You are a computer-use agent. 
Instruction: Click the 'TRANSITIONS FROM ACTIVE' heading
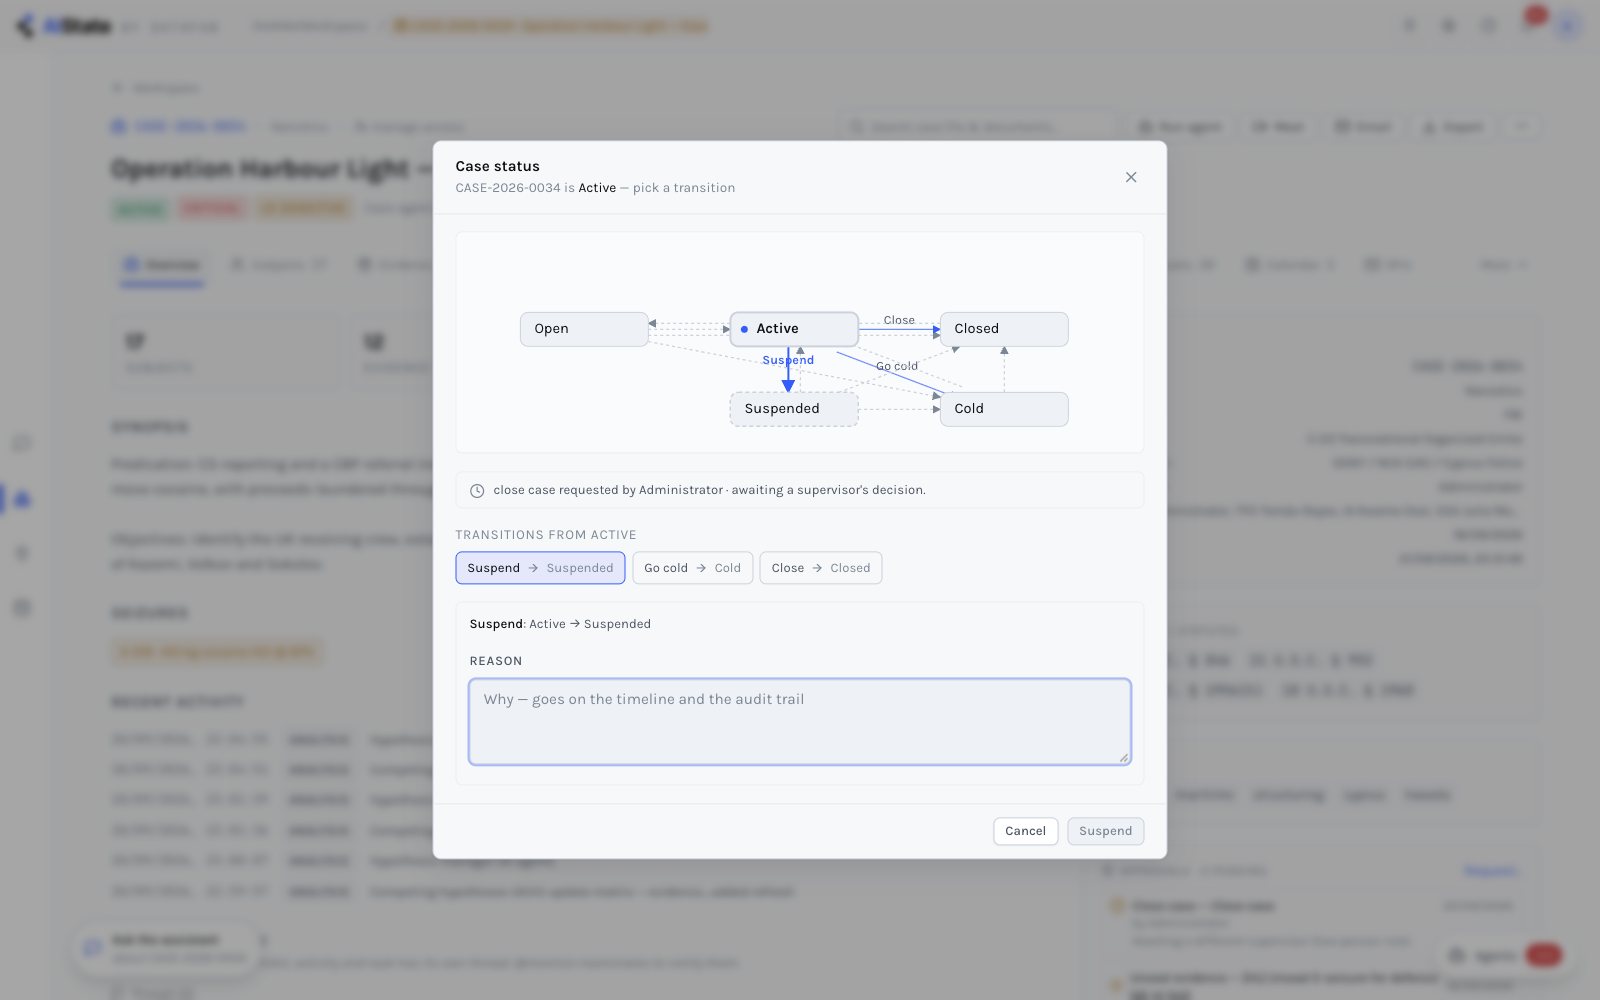(x=546, y=535)
